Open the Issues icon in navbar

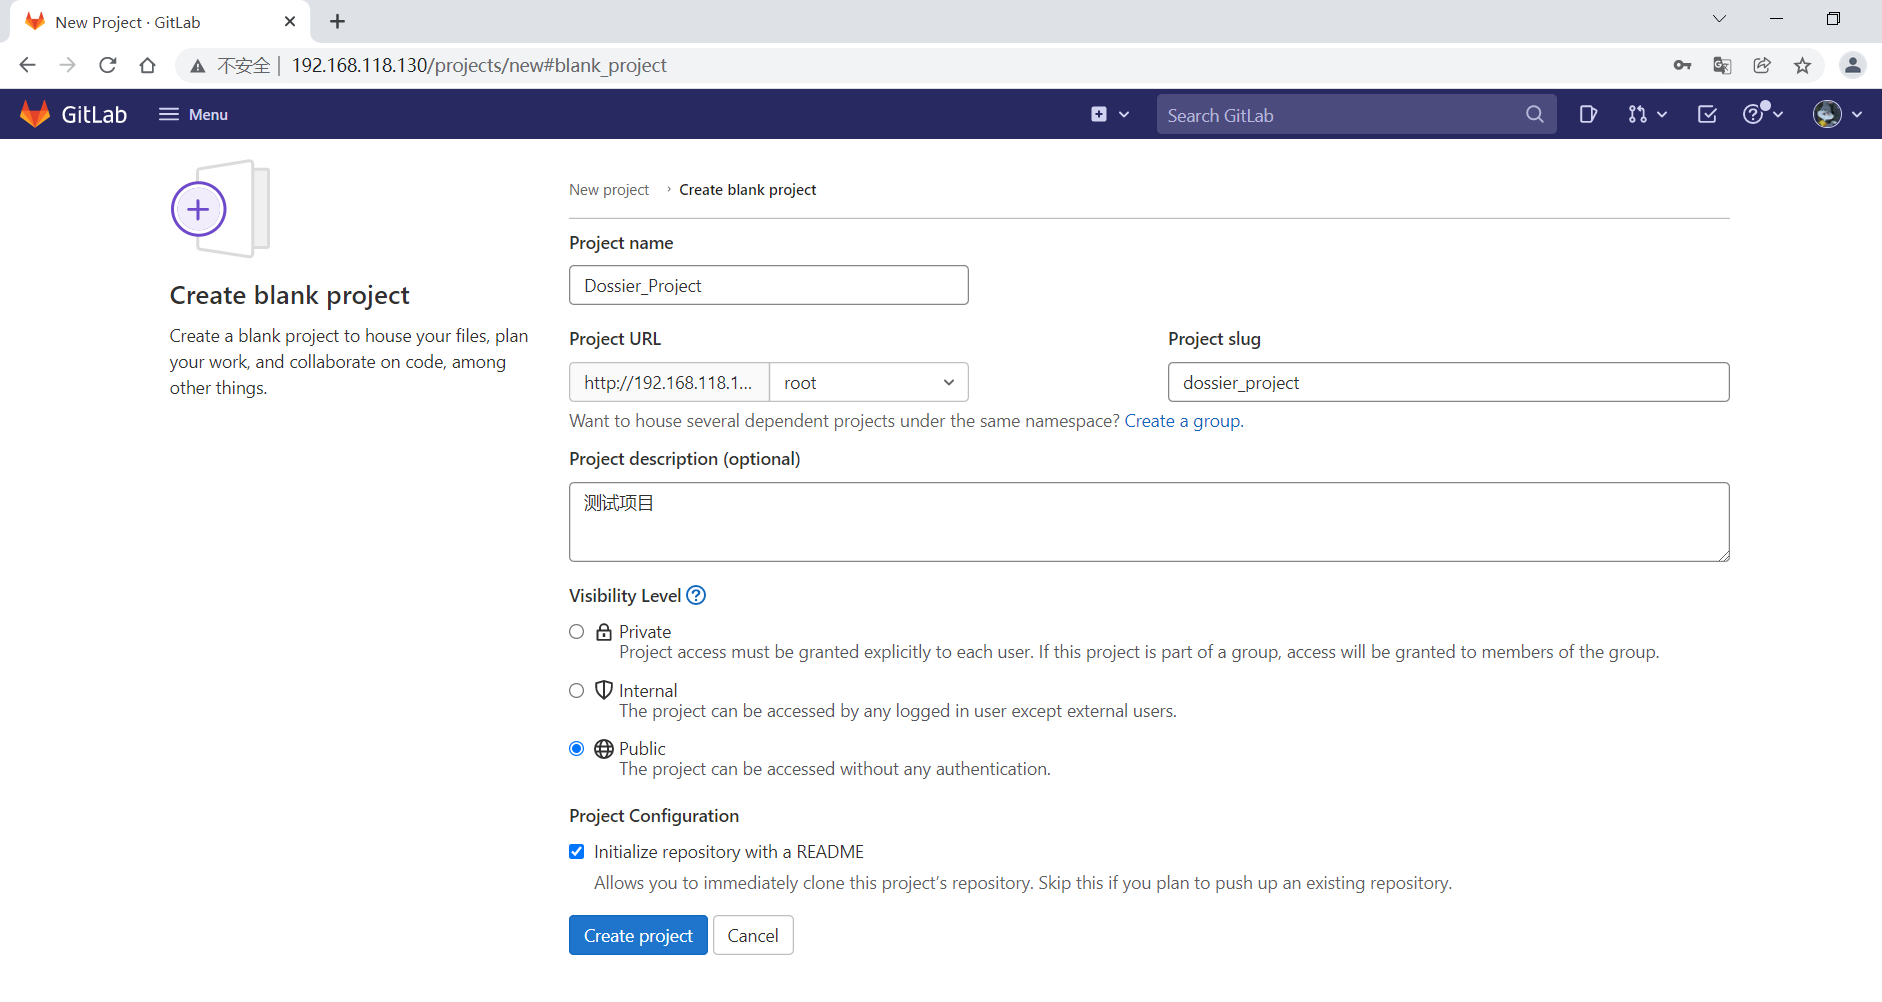point(1588,114)
